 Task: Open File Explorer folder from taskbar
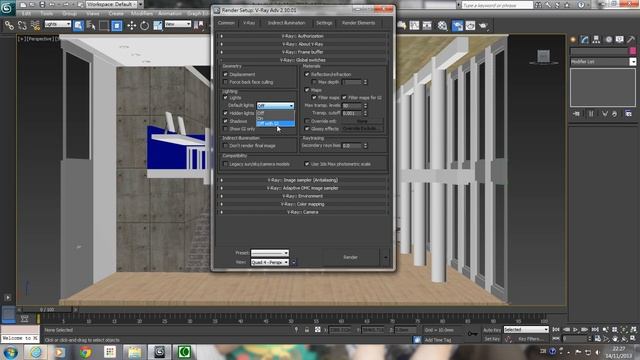pos(134,352)
